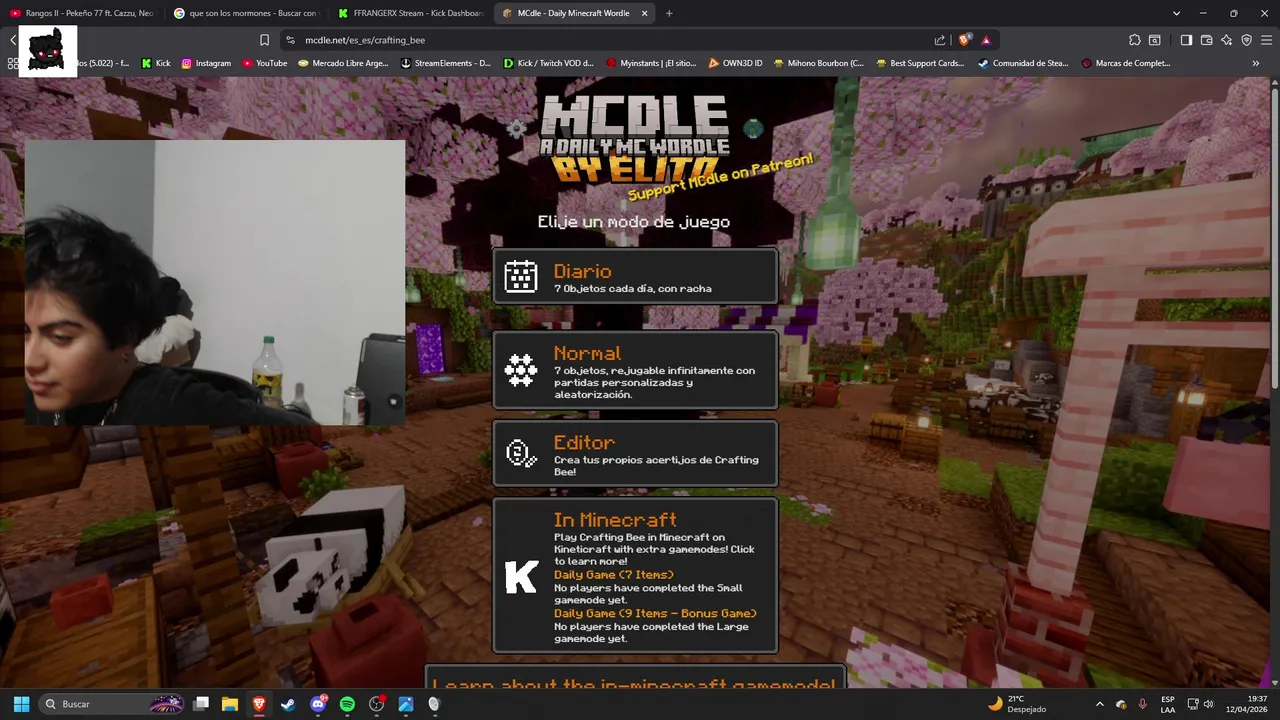Click the Windows Start button
1280x720 pixels.
[21, 704]
